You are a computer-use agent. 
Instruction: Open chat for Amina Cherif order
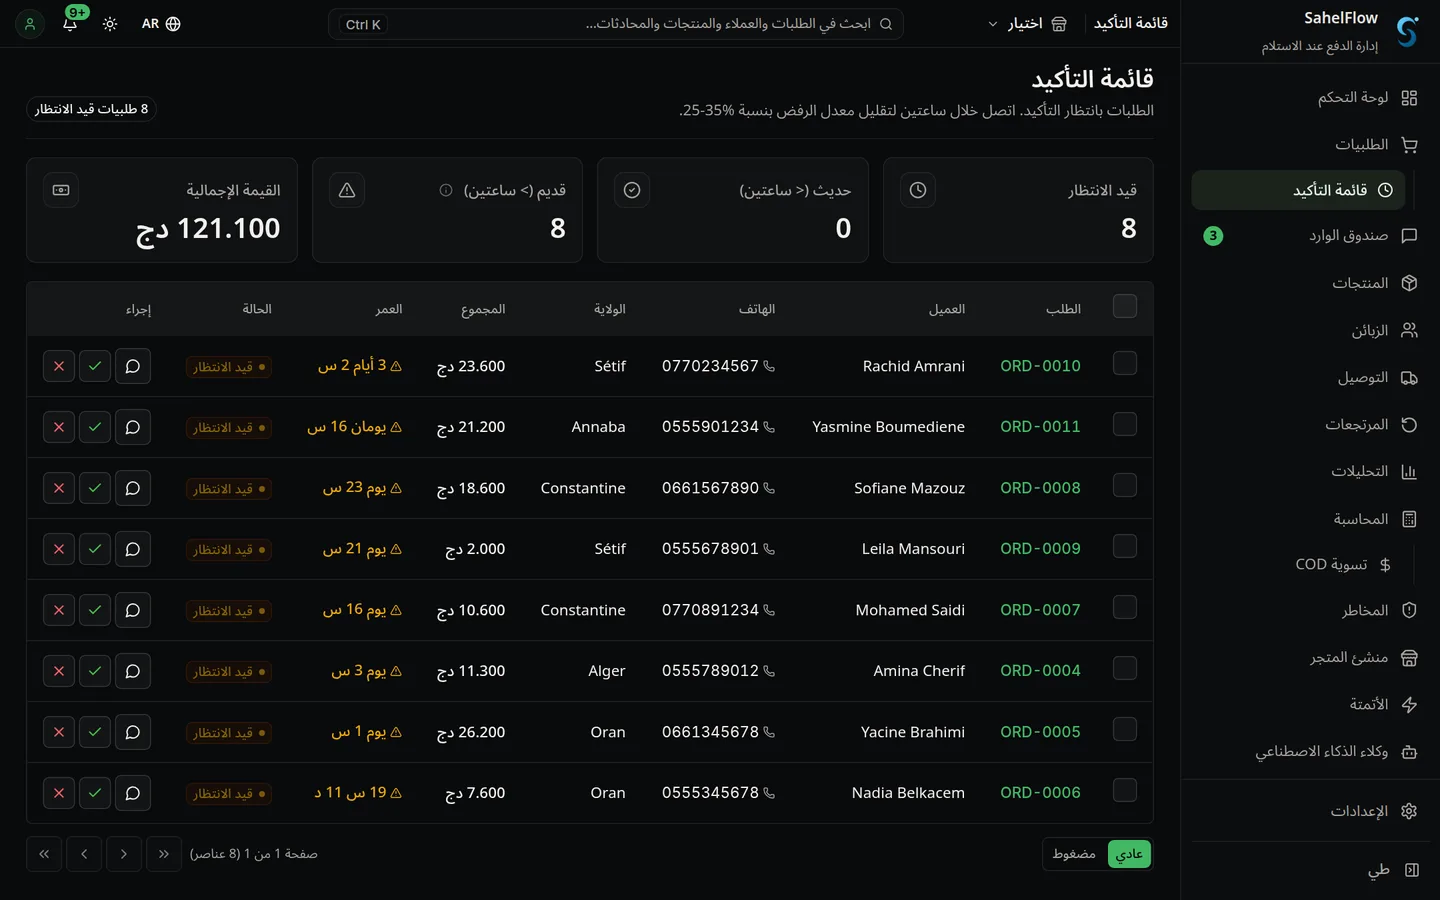[x=132, y=671]
